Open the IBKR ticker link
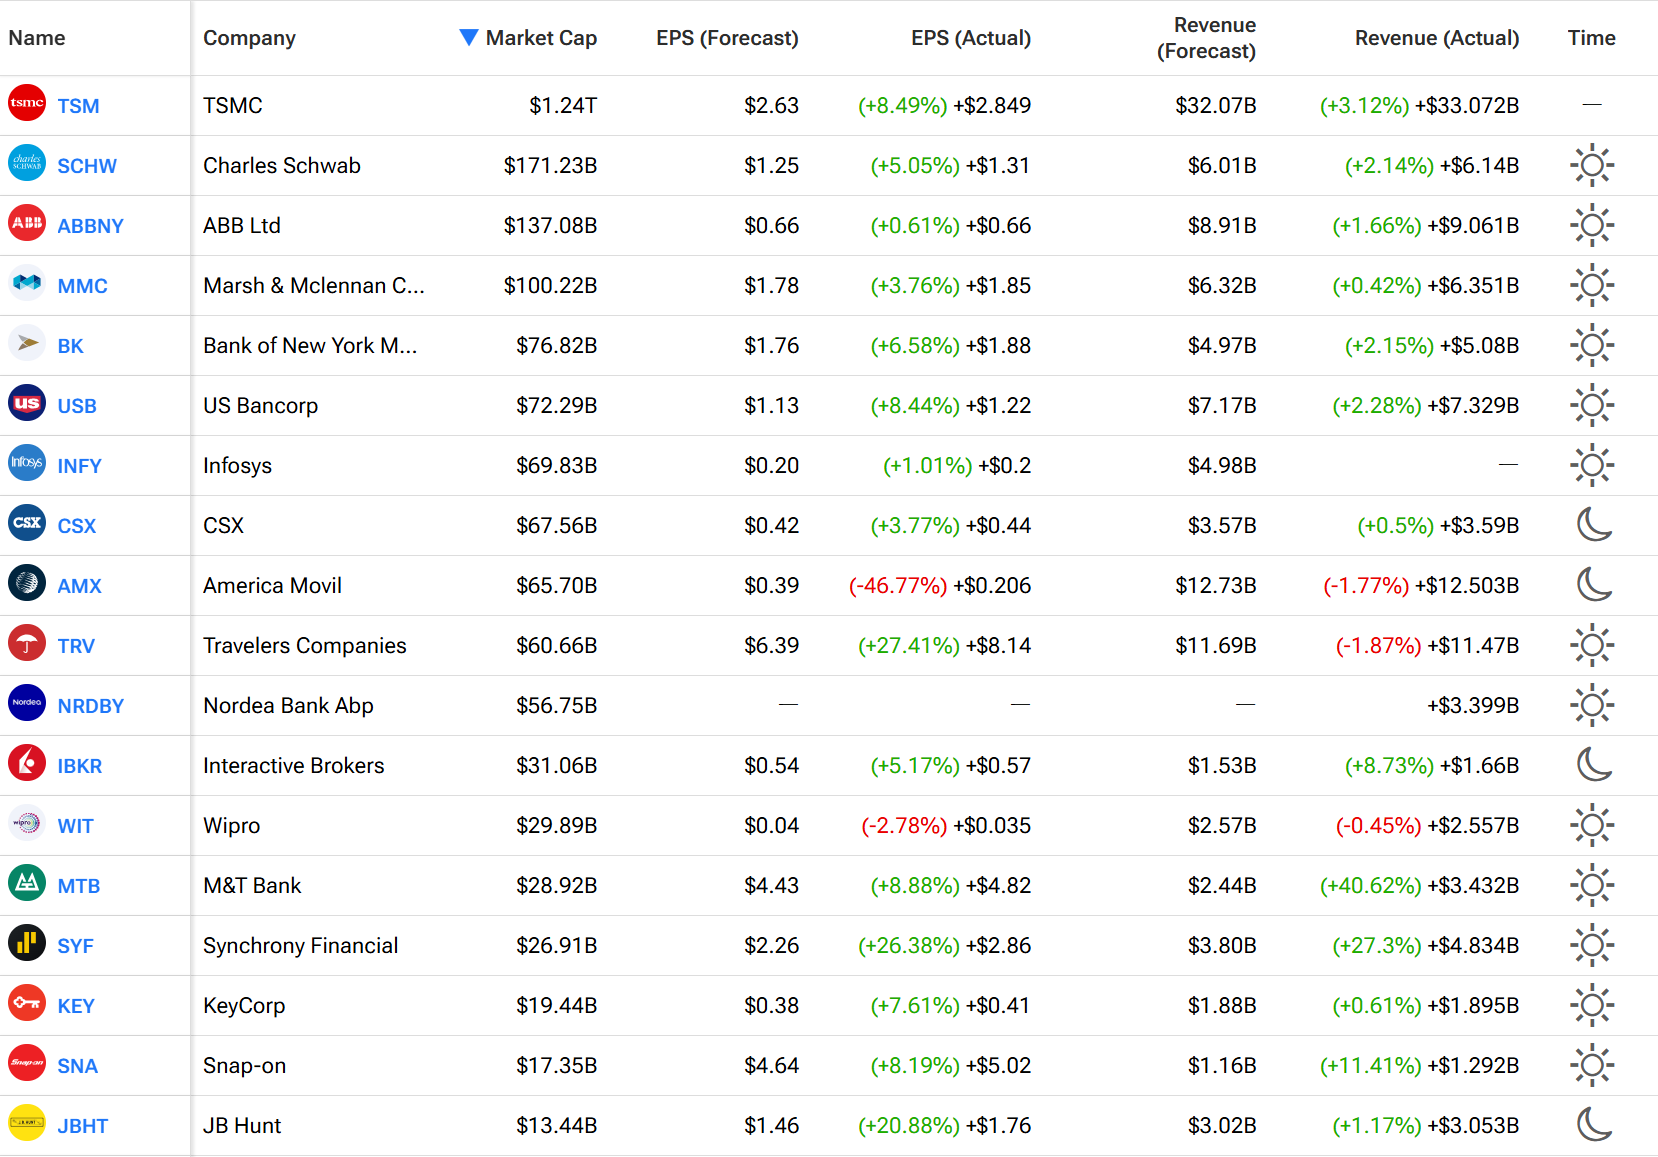Screen dimensions: 1658x1157 [79, 766]
